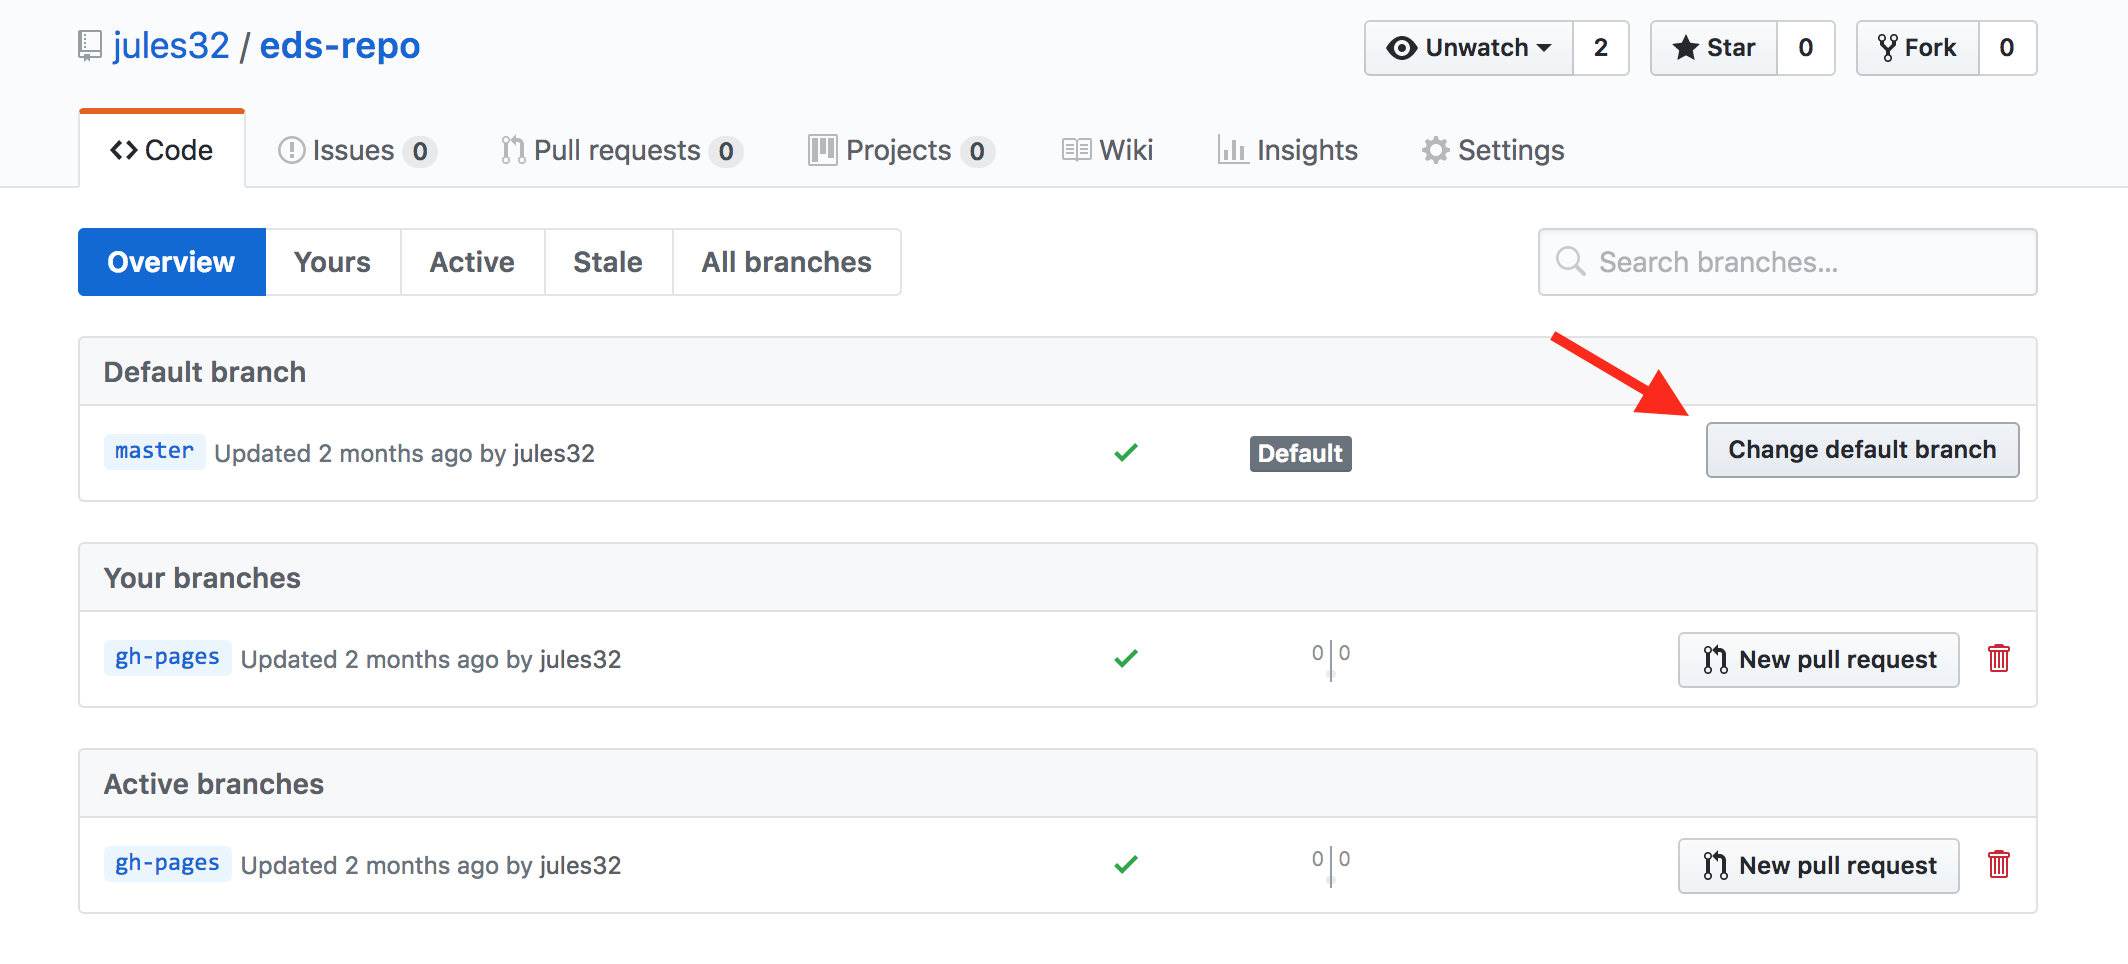Delete the gh-pages branch under Active branches
2128x964 pixels.
(x=1999, y=864)
